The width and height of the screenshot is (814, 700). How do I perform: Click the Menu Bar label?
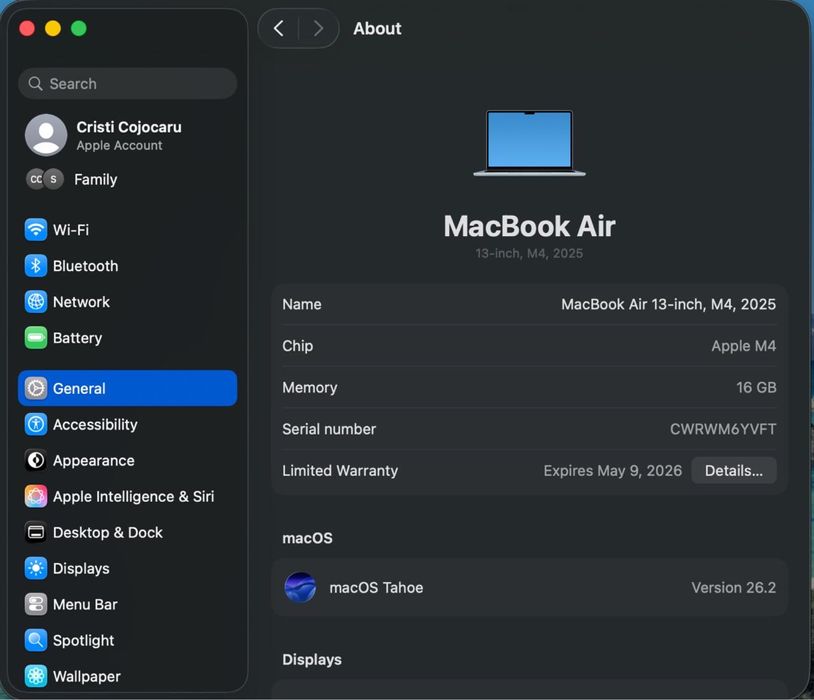[x=85, y=604]
